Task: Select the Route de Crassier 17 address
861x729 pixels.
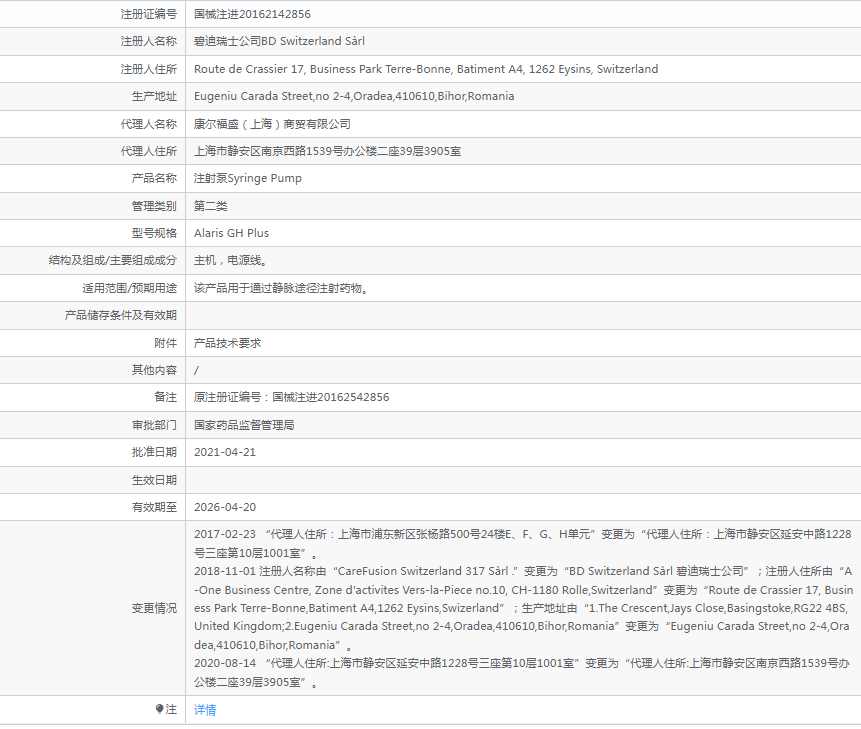Action: click(426, 69)
